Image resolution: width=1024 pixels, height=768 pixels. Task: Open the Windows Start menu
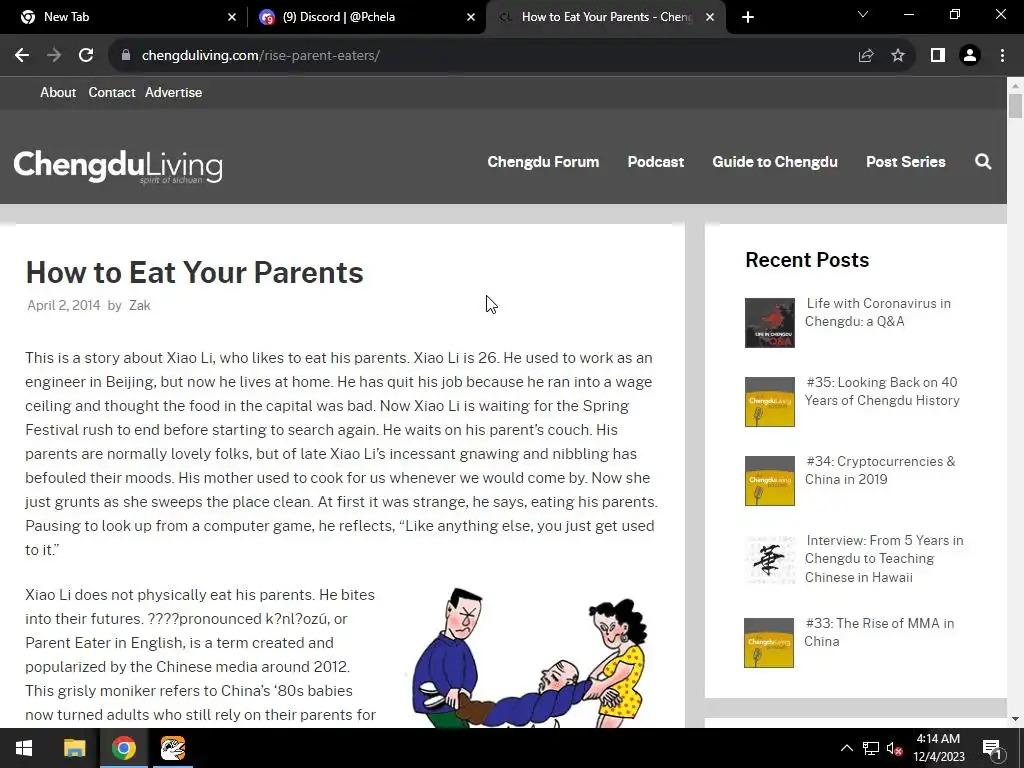click(x=24, y=748)
